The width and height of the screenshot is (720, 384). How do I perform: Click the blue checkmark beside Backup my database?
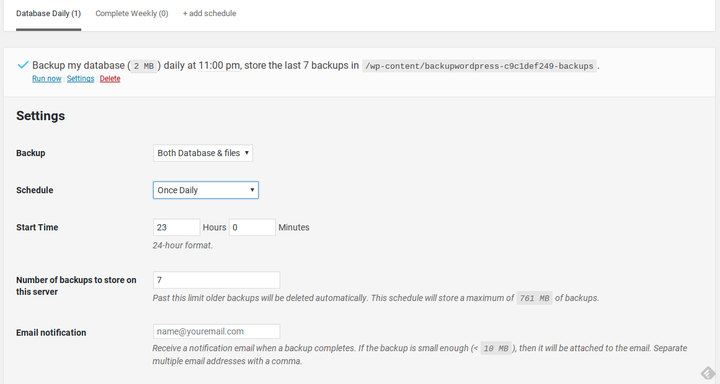(x=23, y=65)
